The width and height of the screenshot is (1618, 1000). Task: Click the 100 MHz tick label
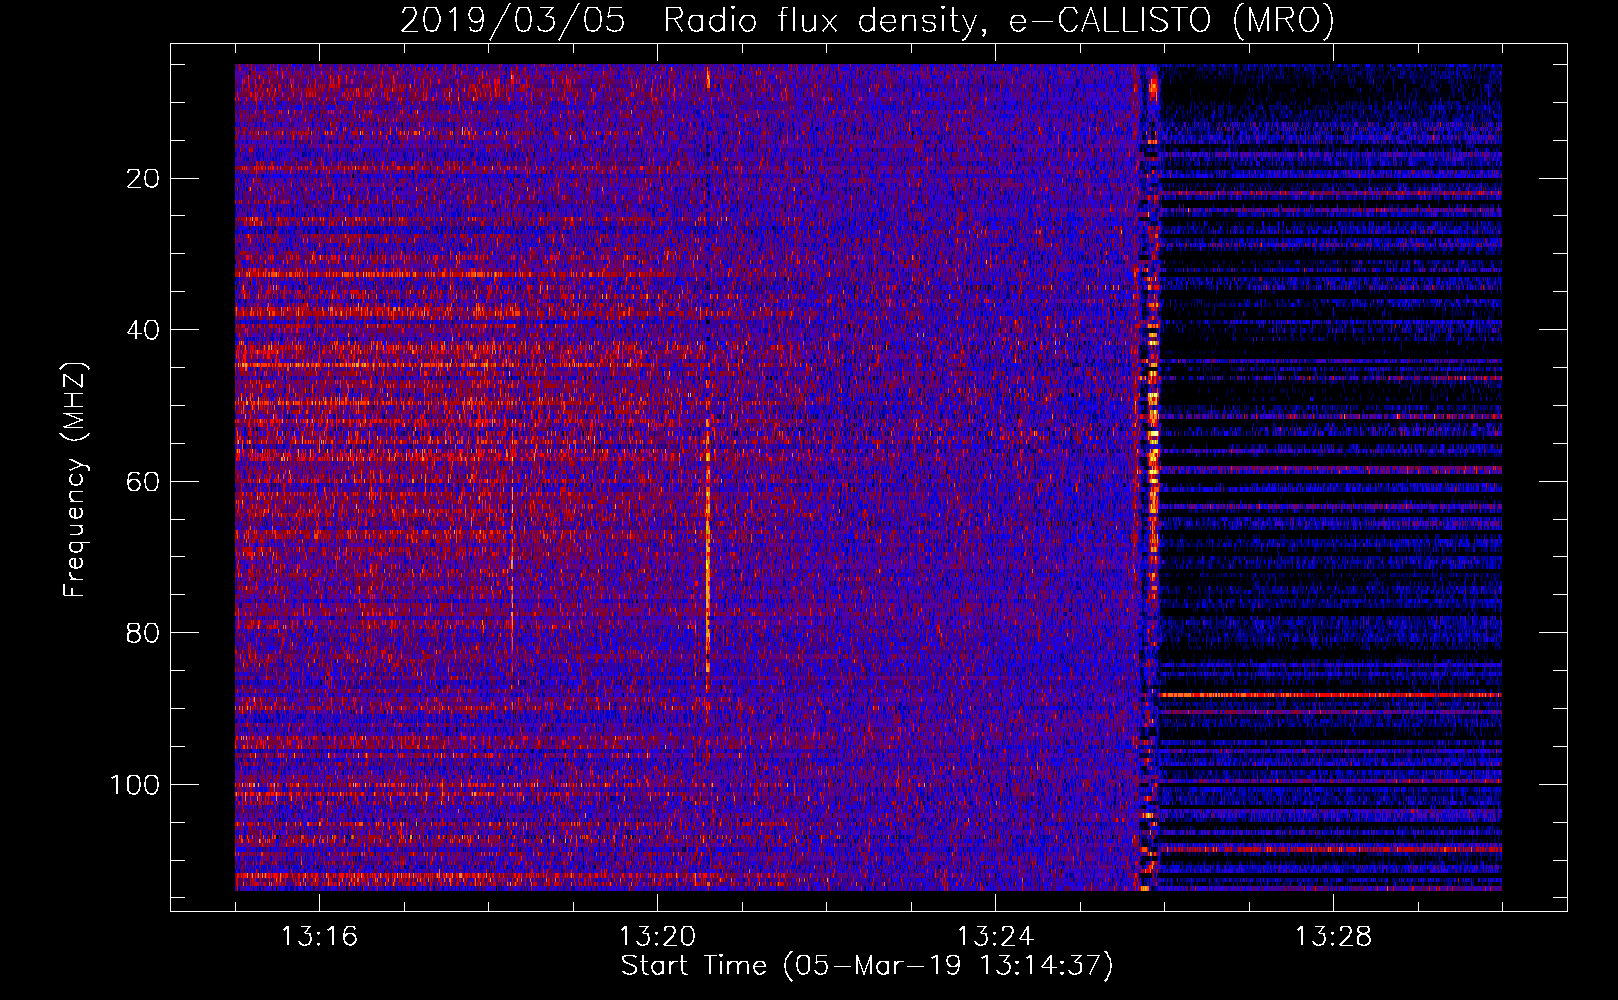click(x=135, y=785)
